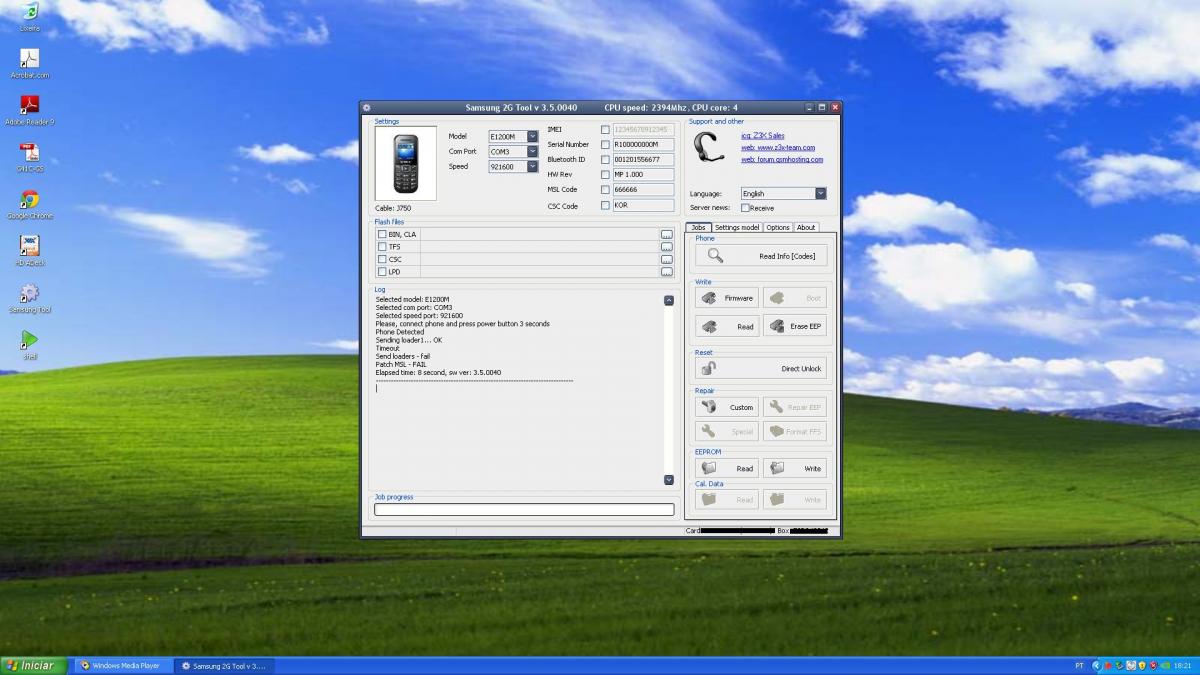Enable the MSL Code checkbox

tap(605, 189)
